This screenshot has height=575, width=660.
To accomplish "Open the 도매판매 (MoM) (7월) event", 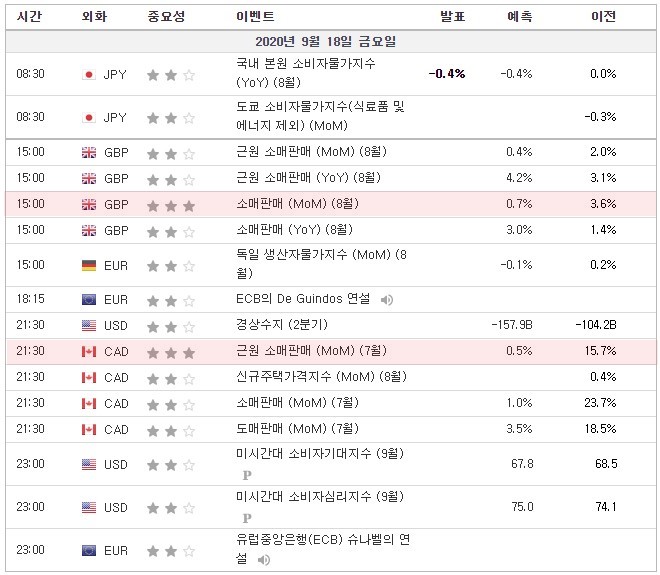I will click(297, 429).
